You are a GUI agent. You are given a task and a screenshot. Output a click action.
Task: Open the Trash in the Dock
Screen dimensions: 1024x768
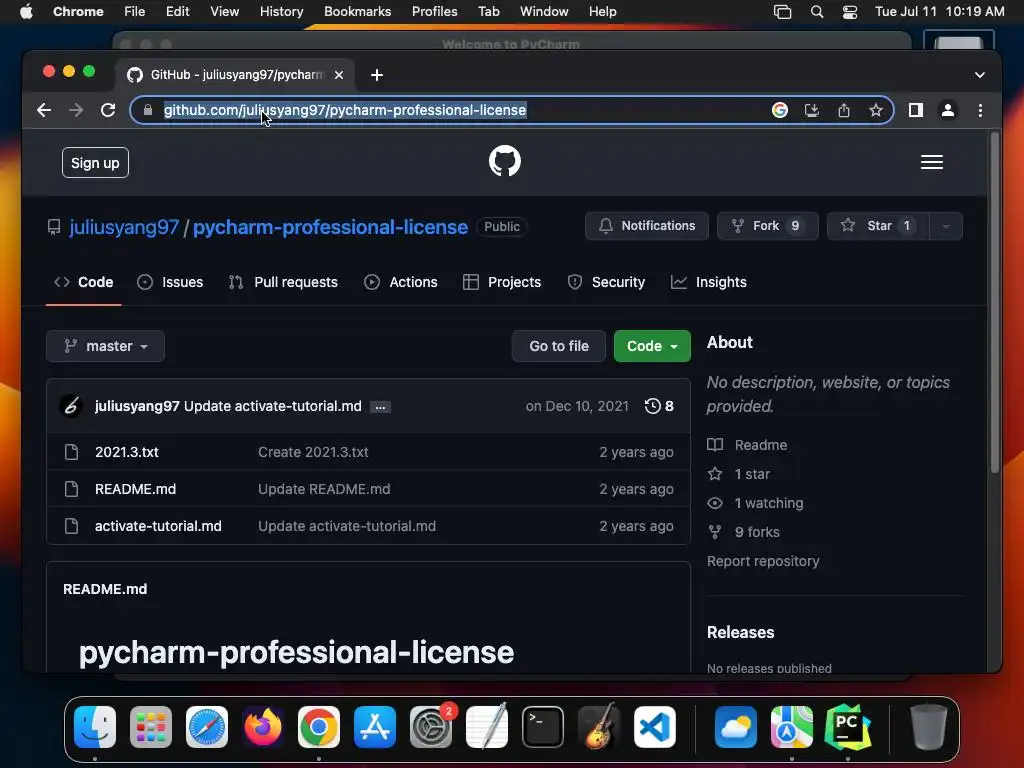pos(928,727)
